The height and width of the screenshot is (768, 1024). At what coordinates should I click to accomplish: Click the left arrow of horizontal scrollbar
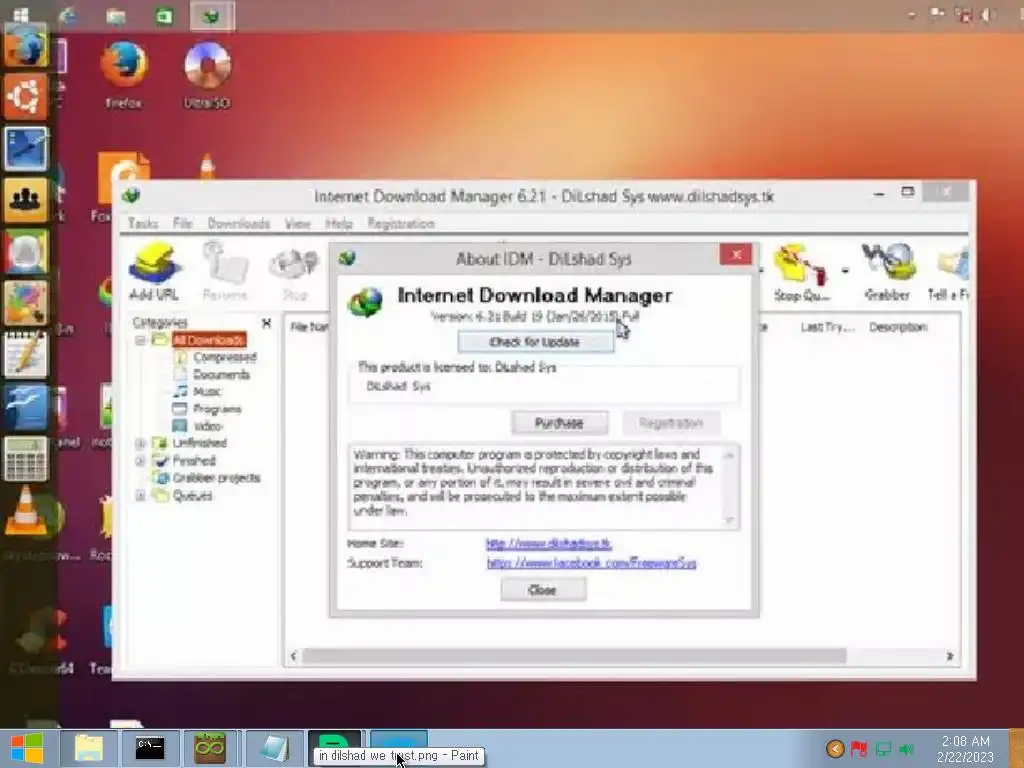[x=293, y=656]
